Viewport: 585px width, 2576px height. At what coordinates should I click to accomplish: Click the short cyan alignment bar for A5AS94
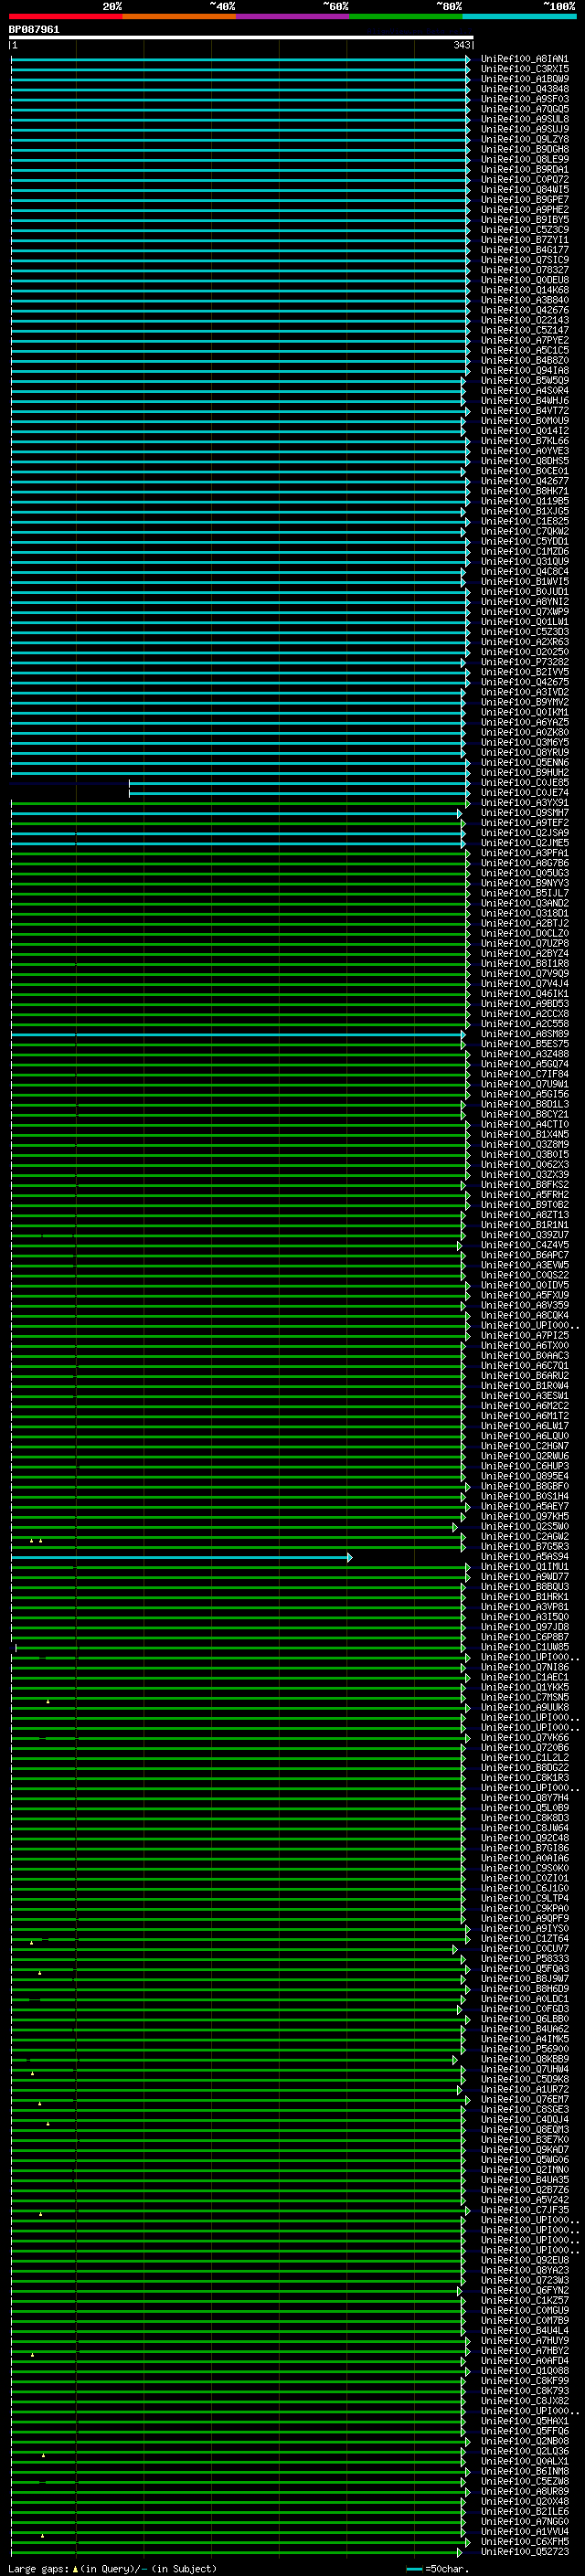pyautogui.click(x=181, y=1557)
